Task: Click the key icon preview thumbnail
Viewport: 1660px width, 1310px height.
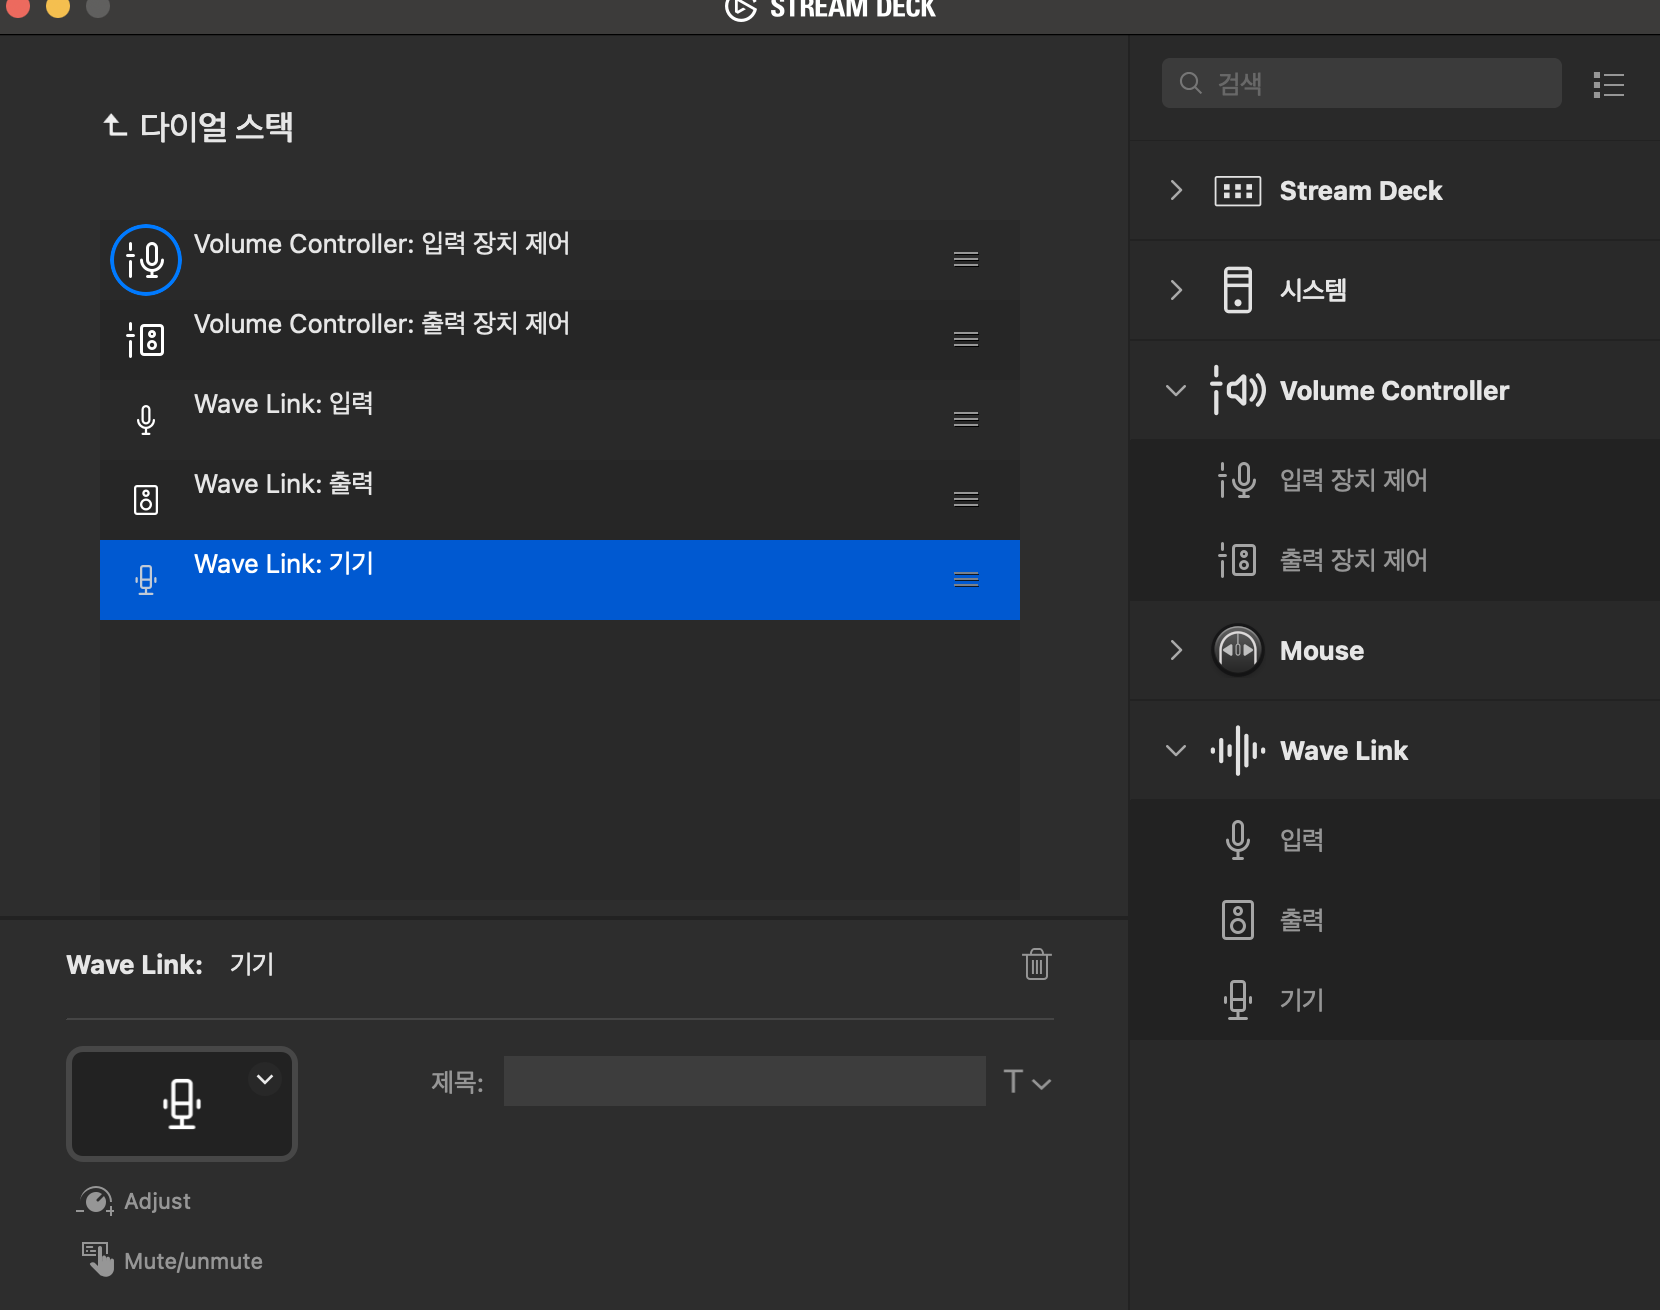Action: (182, 1104)
